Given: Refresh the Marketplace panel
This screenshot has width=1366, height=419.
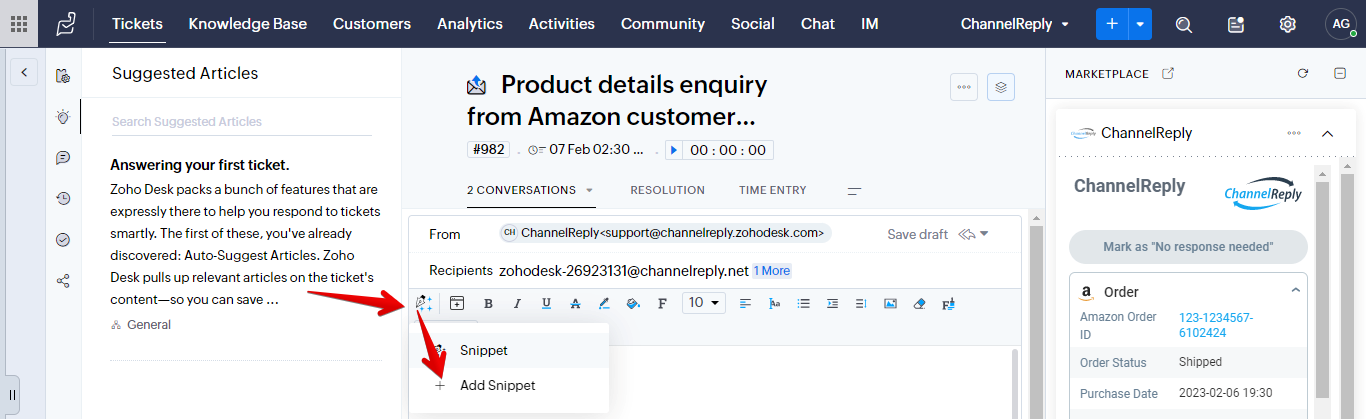Looking at the screenshot, I should [x=1303, y=73].
